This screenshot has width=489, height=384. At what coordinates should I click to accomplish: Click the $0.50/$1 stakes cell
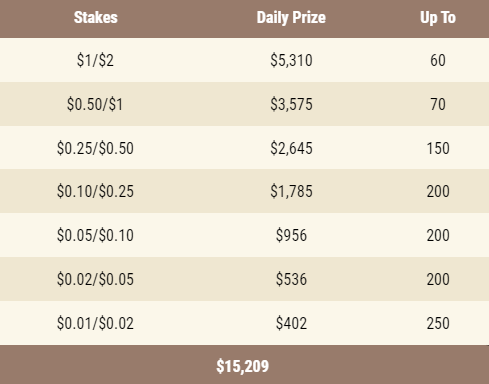pos(95,104)
